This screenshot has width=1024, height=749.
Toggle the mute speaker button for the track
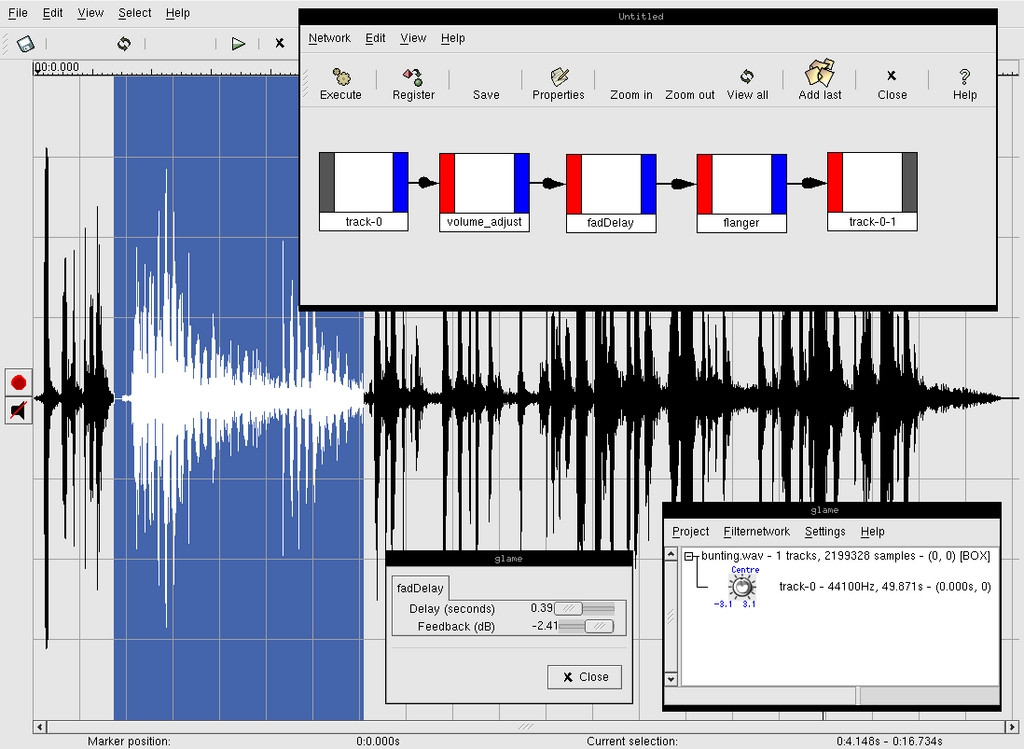pyautogui.click(x=18, y=410)
